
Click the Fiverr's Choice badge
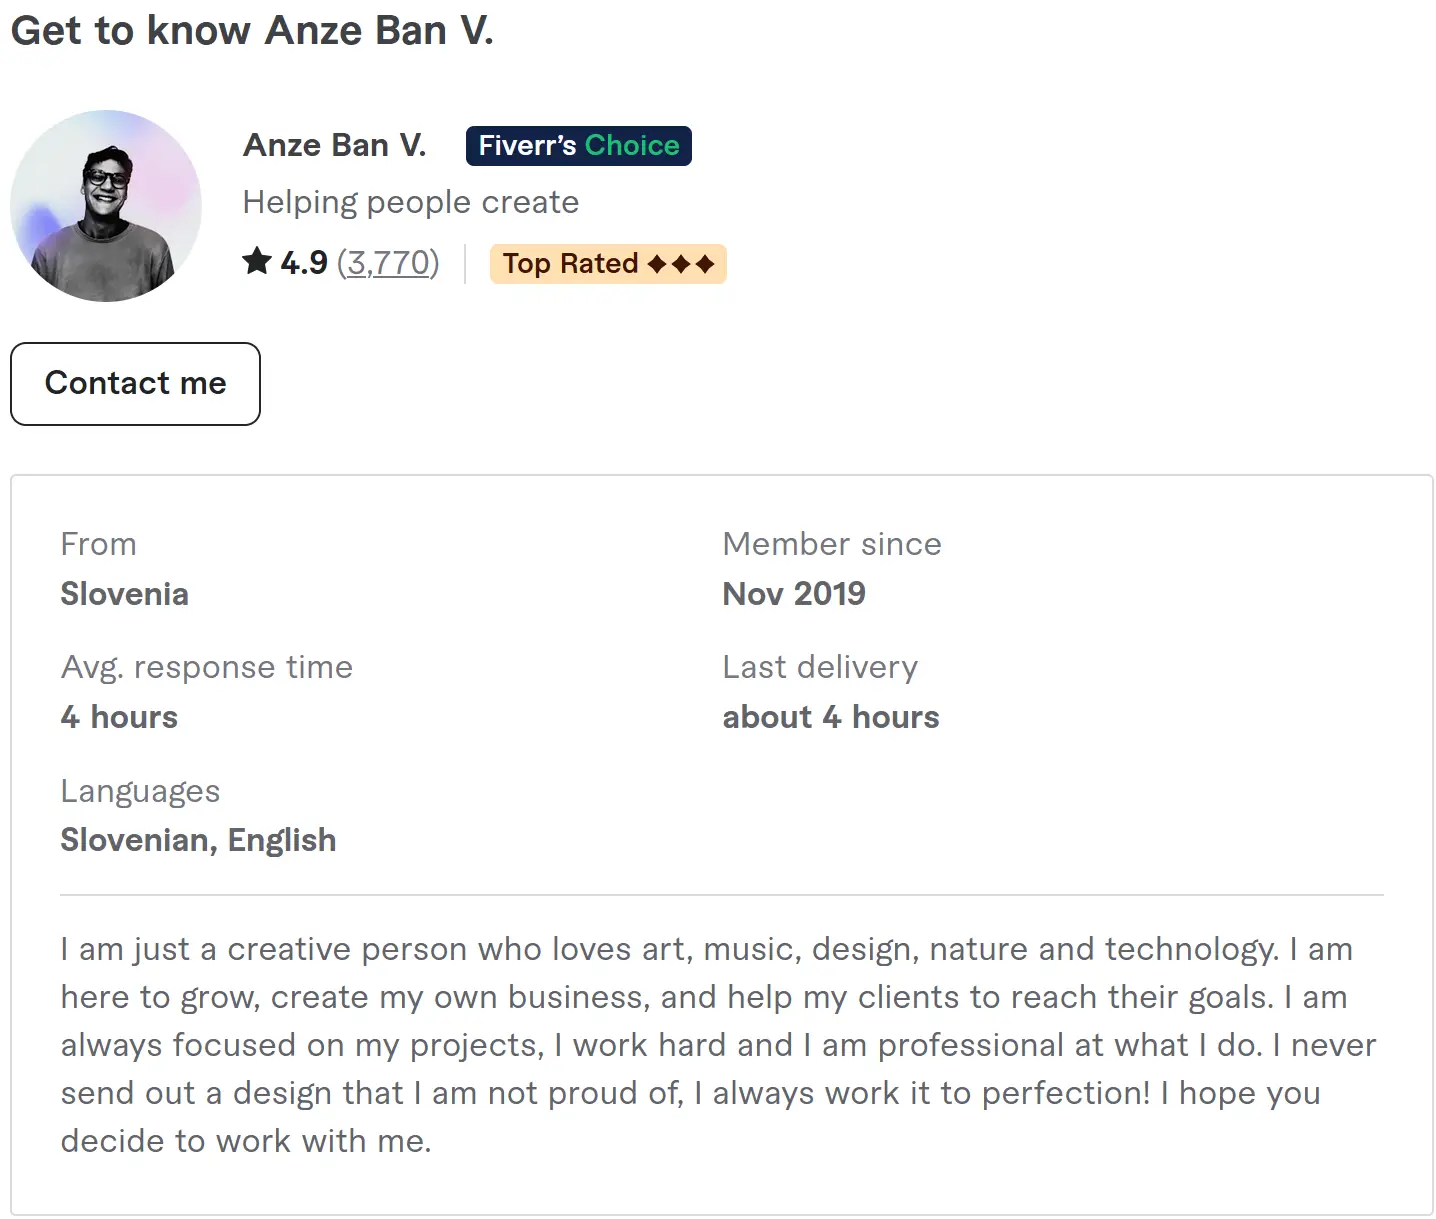[578, 146]
